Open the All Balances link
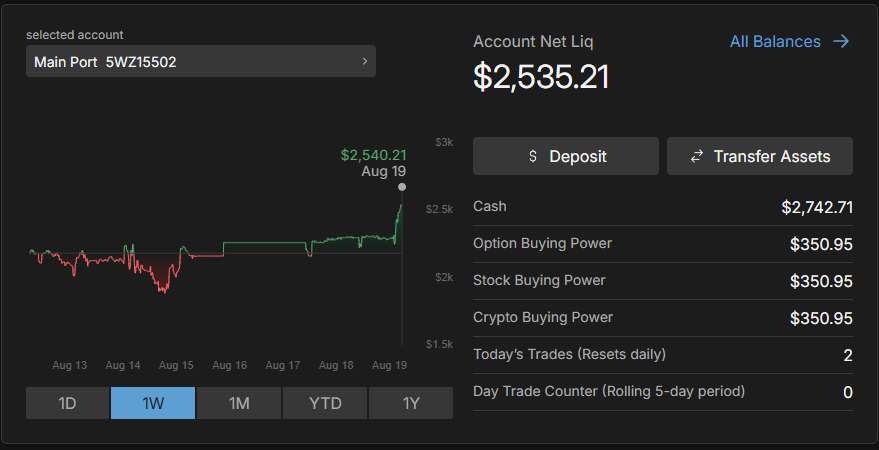The height and width of the screenshot is (450, 879). 775,42
